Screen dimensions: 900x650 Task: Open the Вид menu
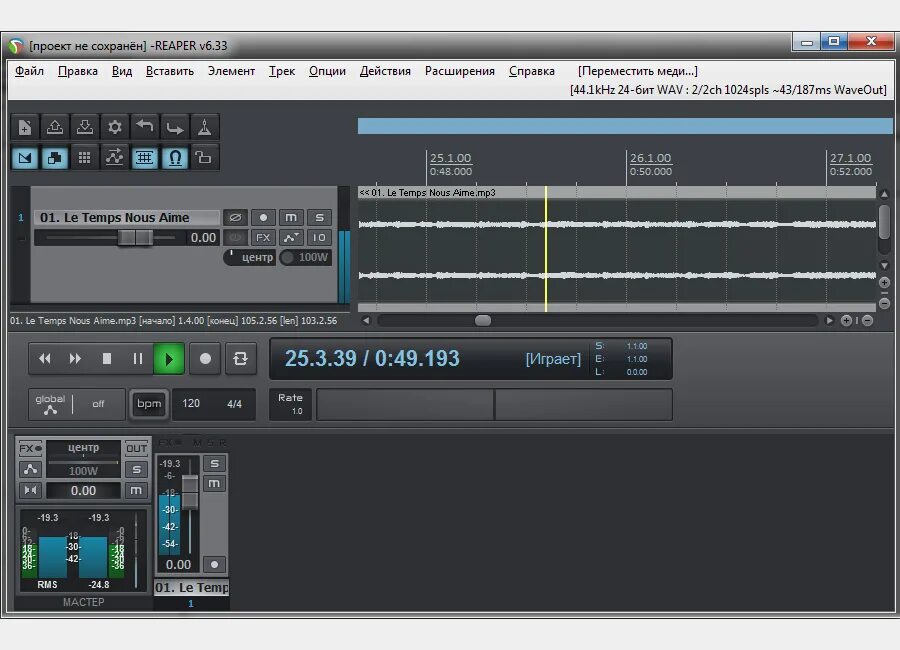point(122,71)
